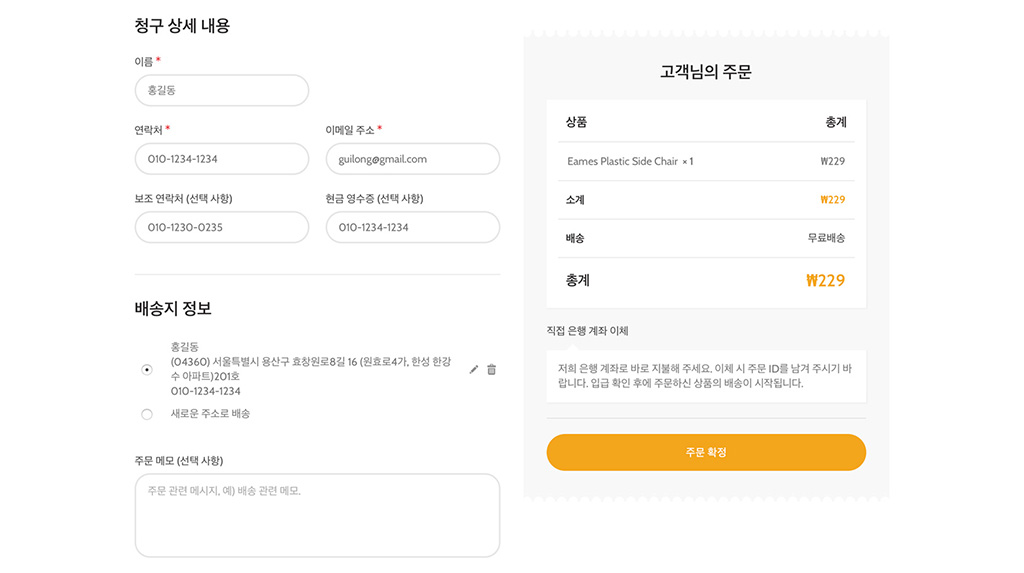
Task: Click the orange 총계 amount ₩229
Action: click(825, 281)
